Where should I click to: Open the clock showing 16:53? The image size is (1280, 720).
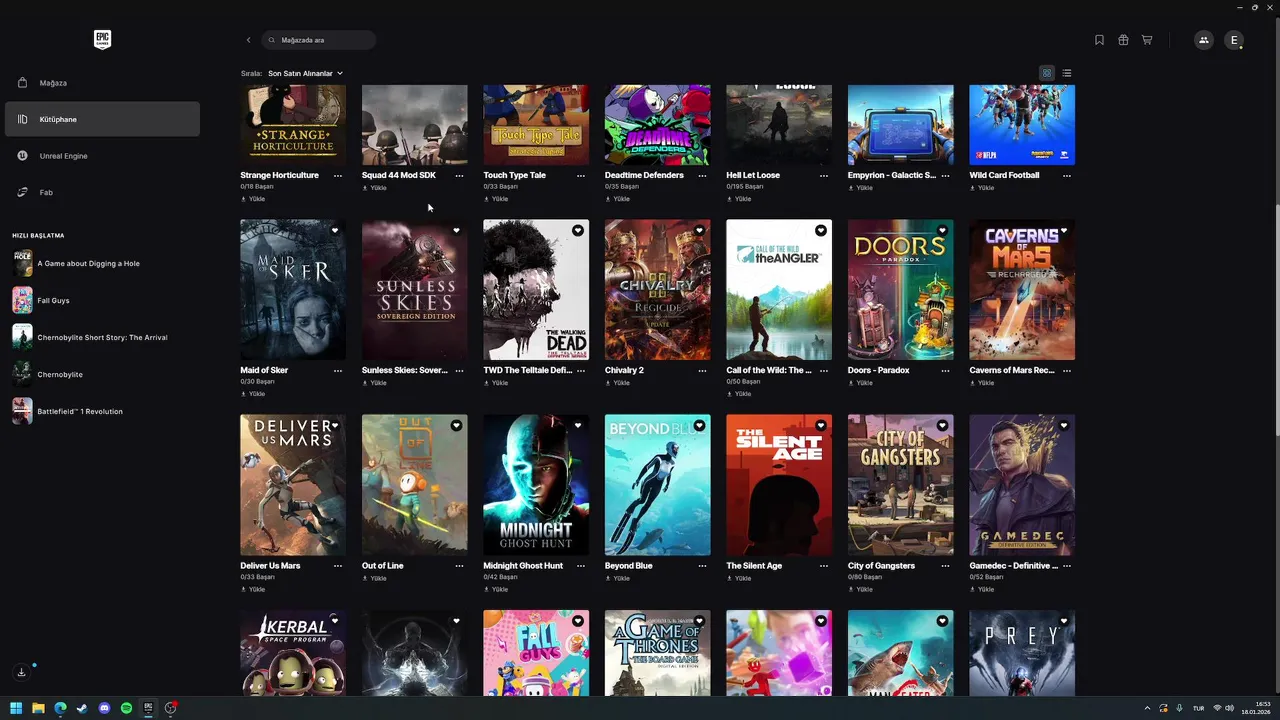pos(1255,708)
